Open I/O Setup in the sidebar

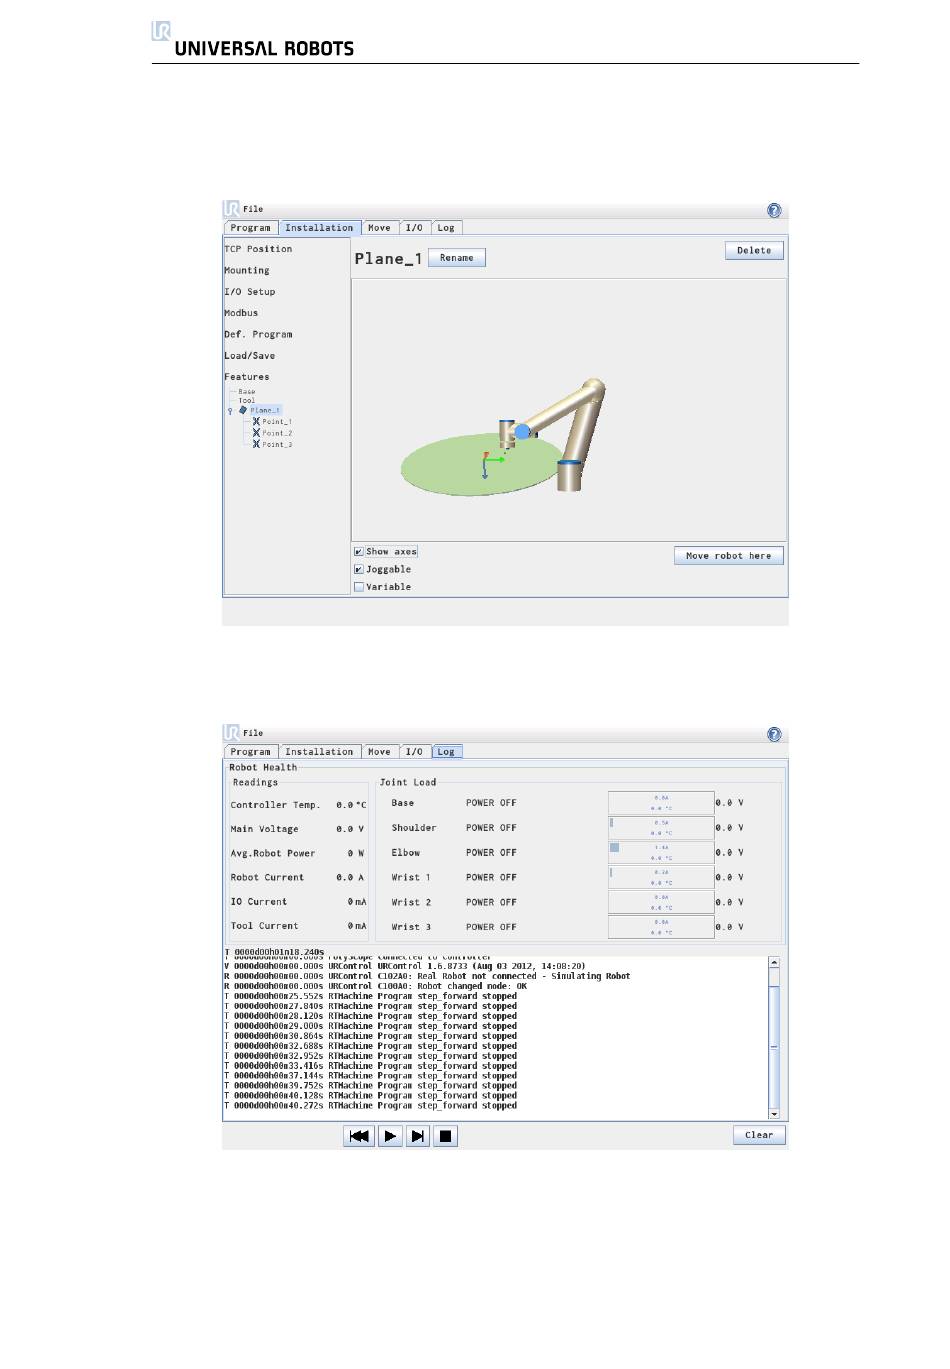pos(250,292)
